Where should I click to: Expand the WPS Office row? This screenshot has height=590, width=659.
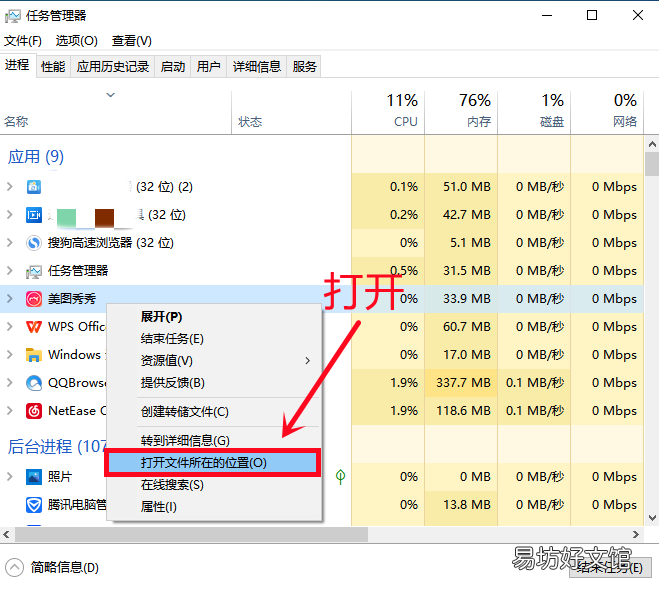(x=10, y=327)
